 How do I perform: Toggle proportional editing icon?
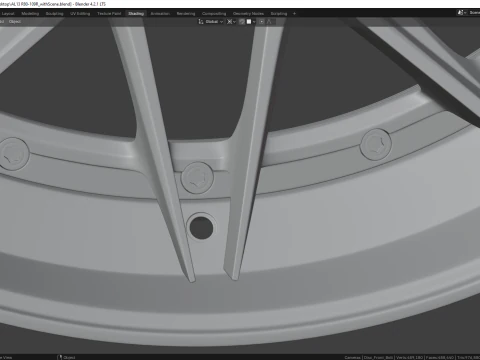[262, 22]
